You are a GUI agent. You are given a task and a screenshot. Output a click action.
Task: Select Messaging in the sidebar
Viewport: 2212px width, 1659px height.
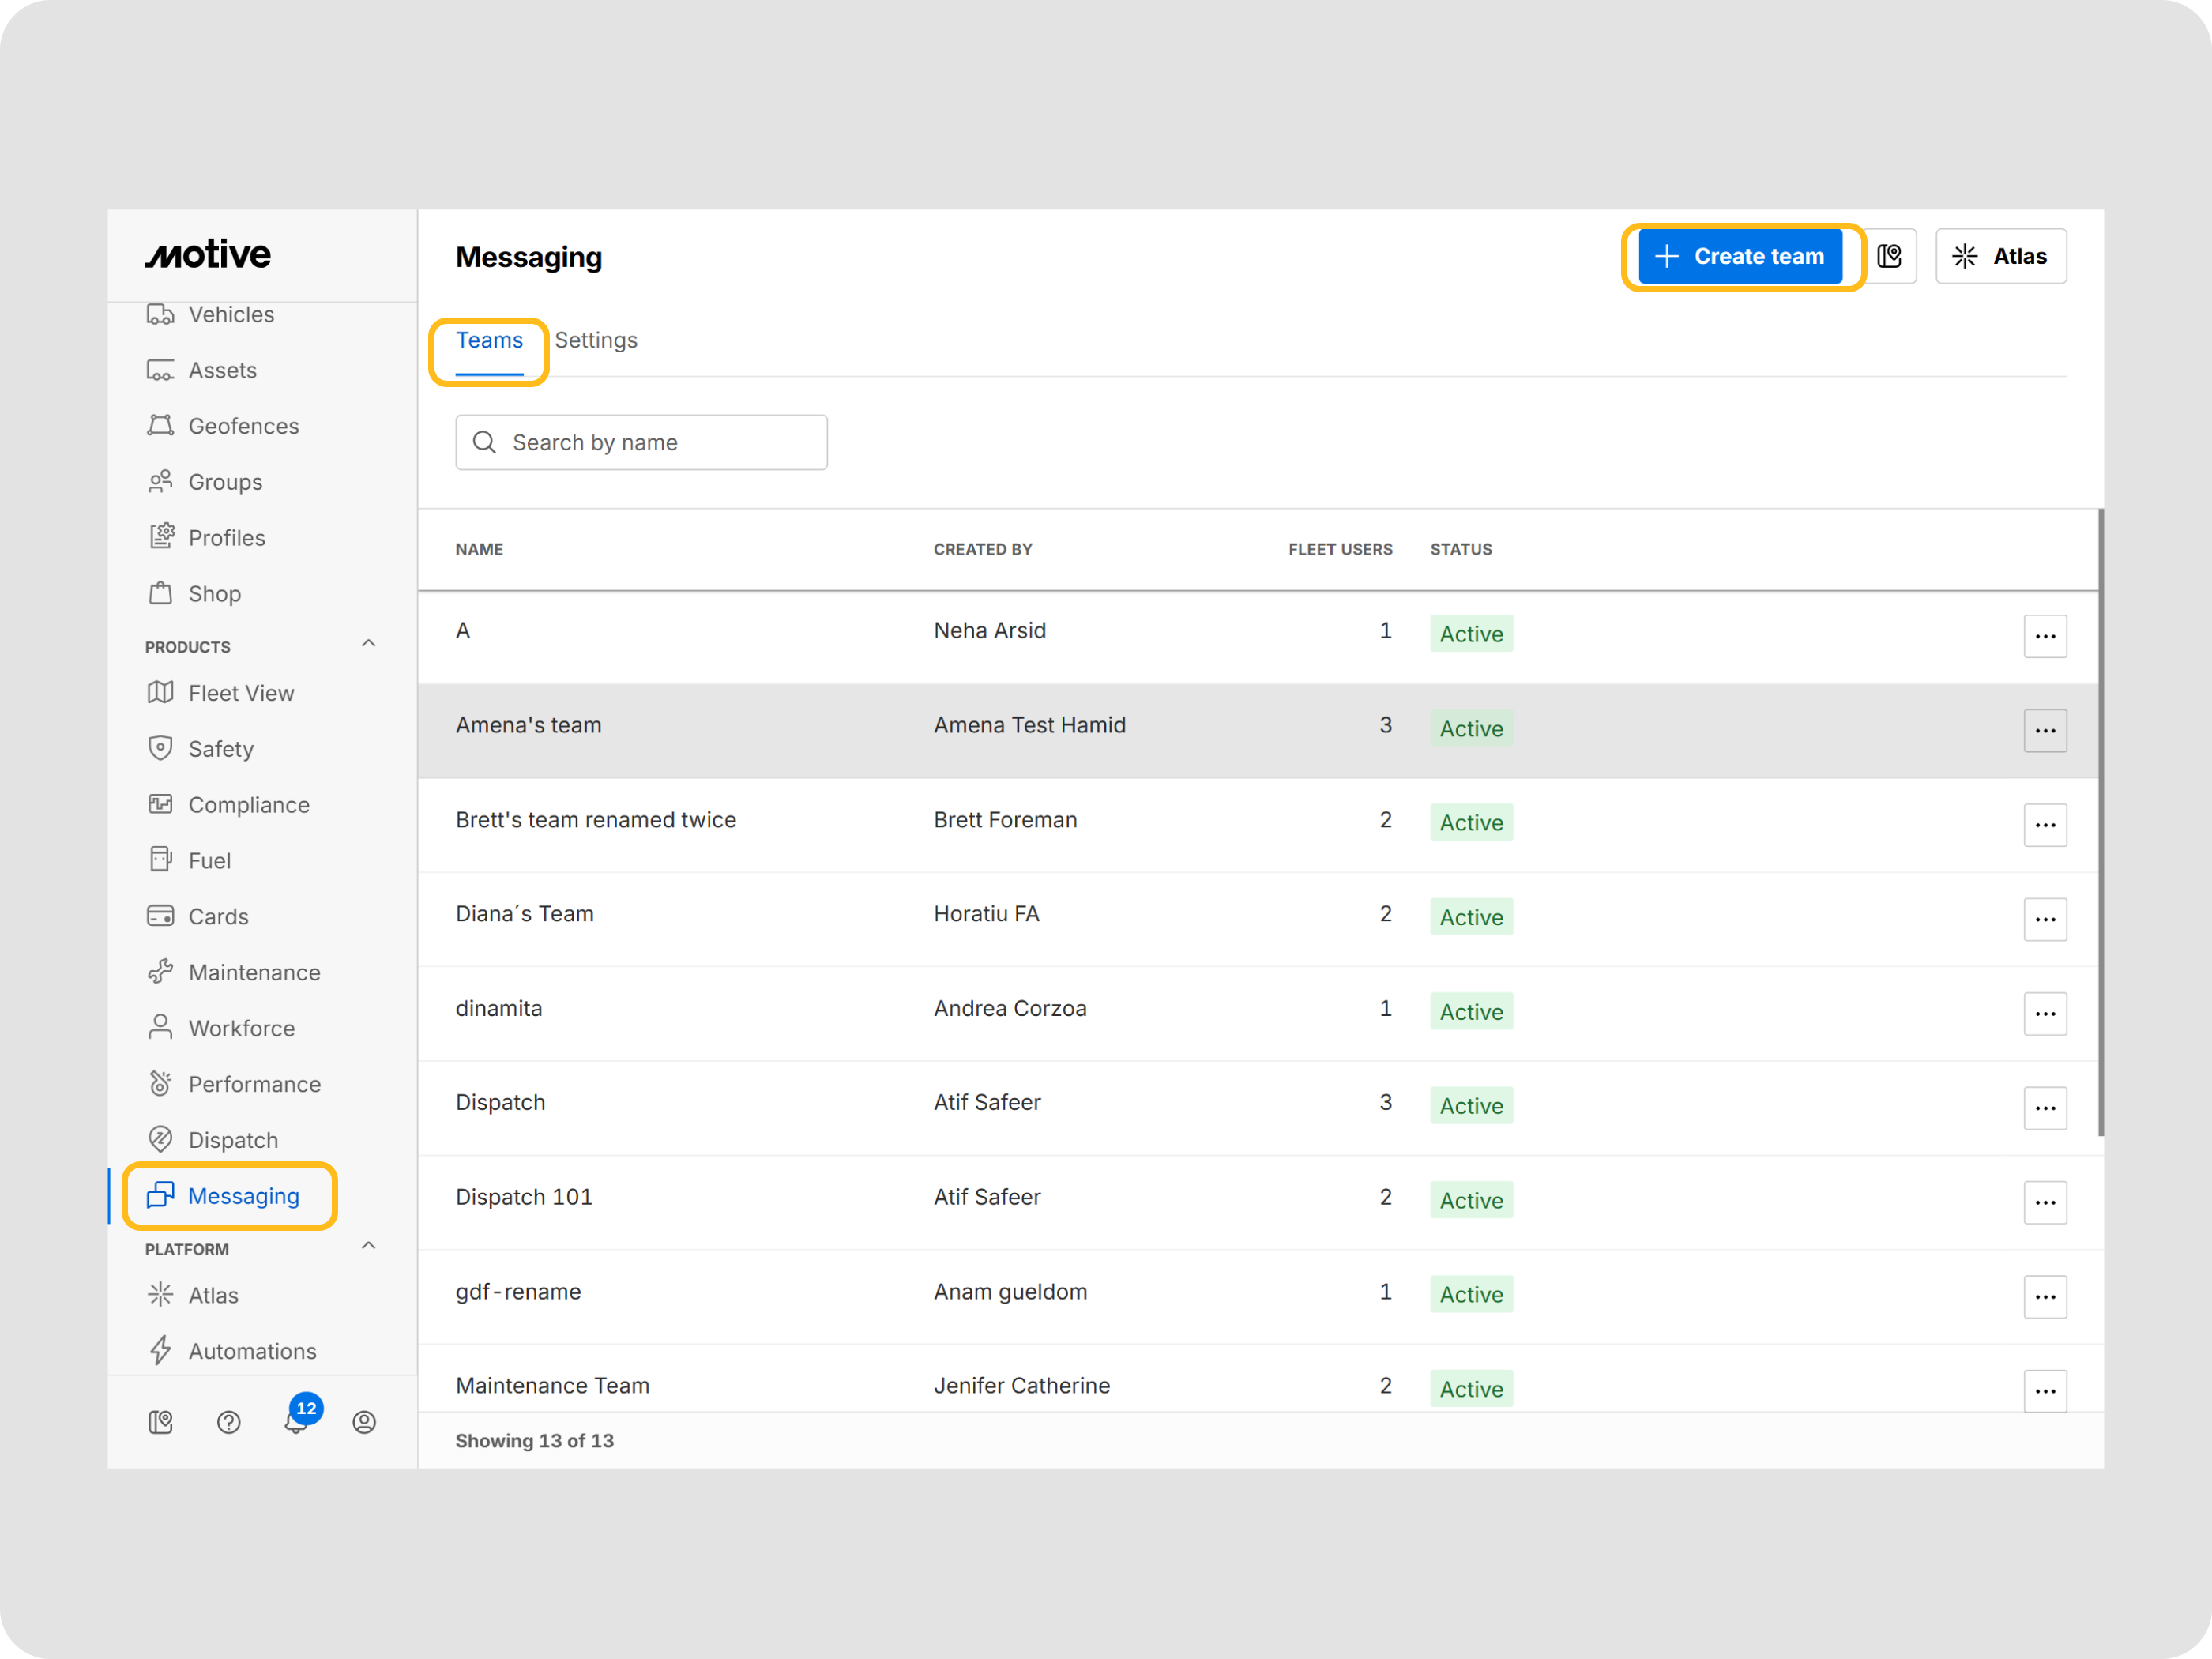[223, 1197]
